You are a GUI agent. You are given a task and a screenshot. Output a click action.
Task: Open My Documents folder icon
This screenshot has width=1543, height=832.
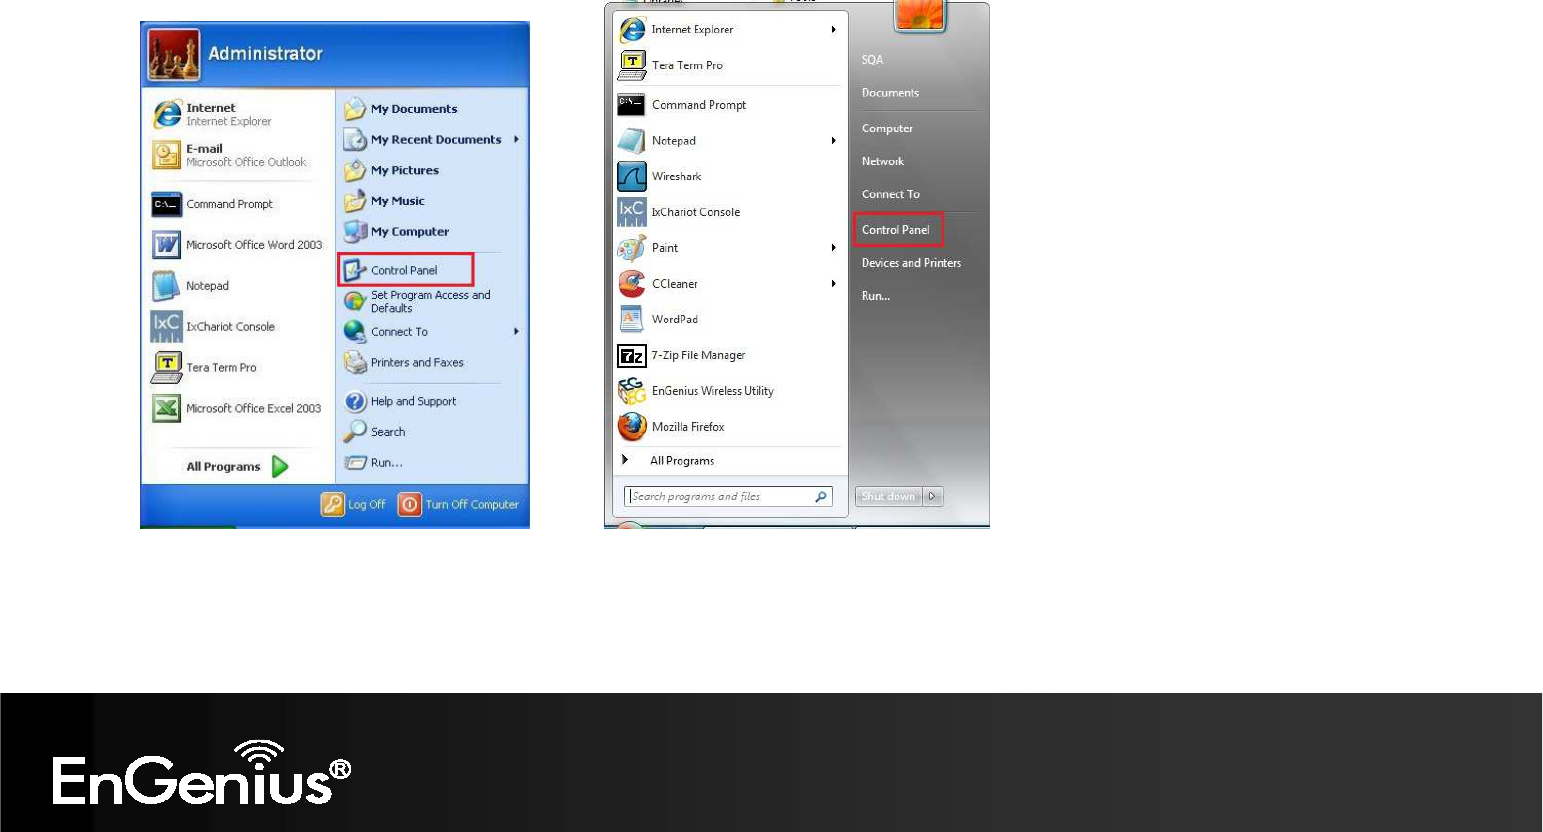coord(355,109)
